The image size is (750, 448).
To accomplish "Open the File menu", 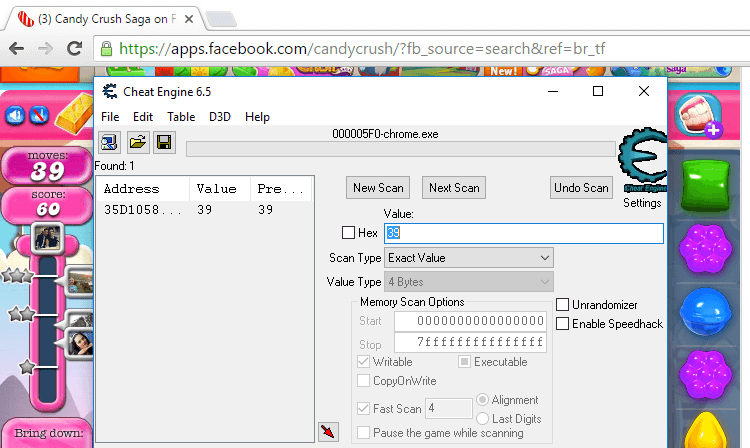I will click(110, 117).
